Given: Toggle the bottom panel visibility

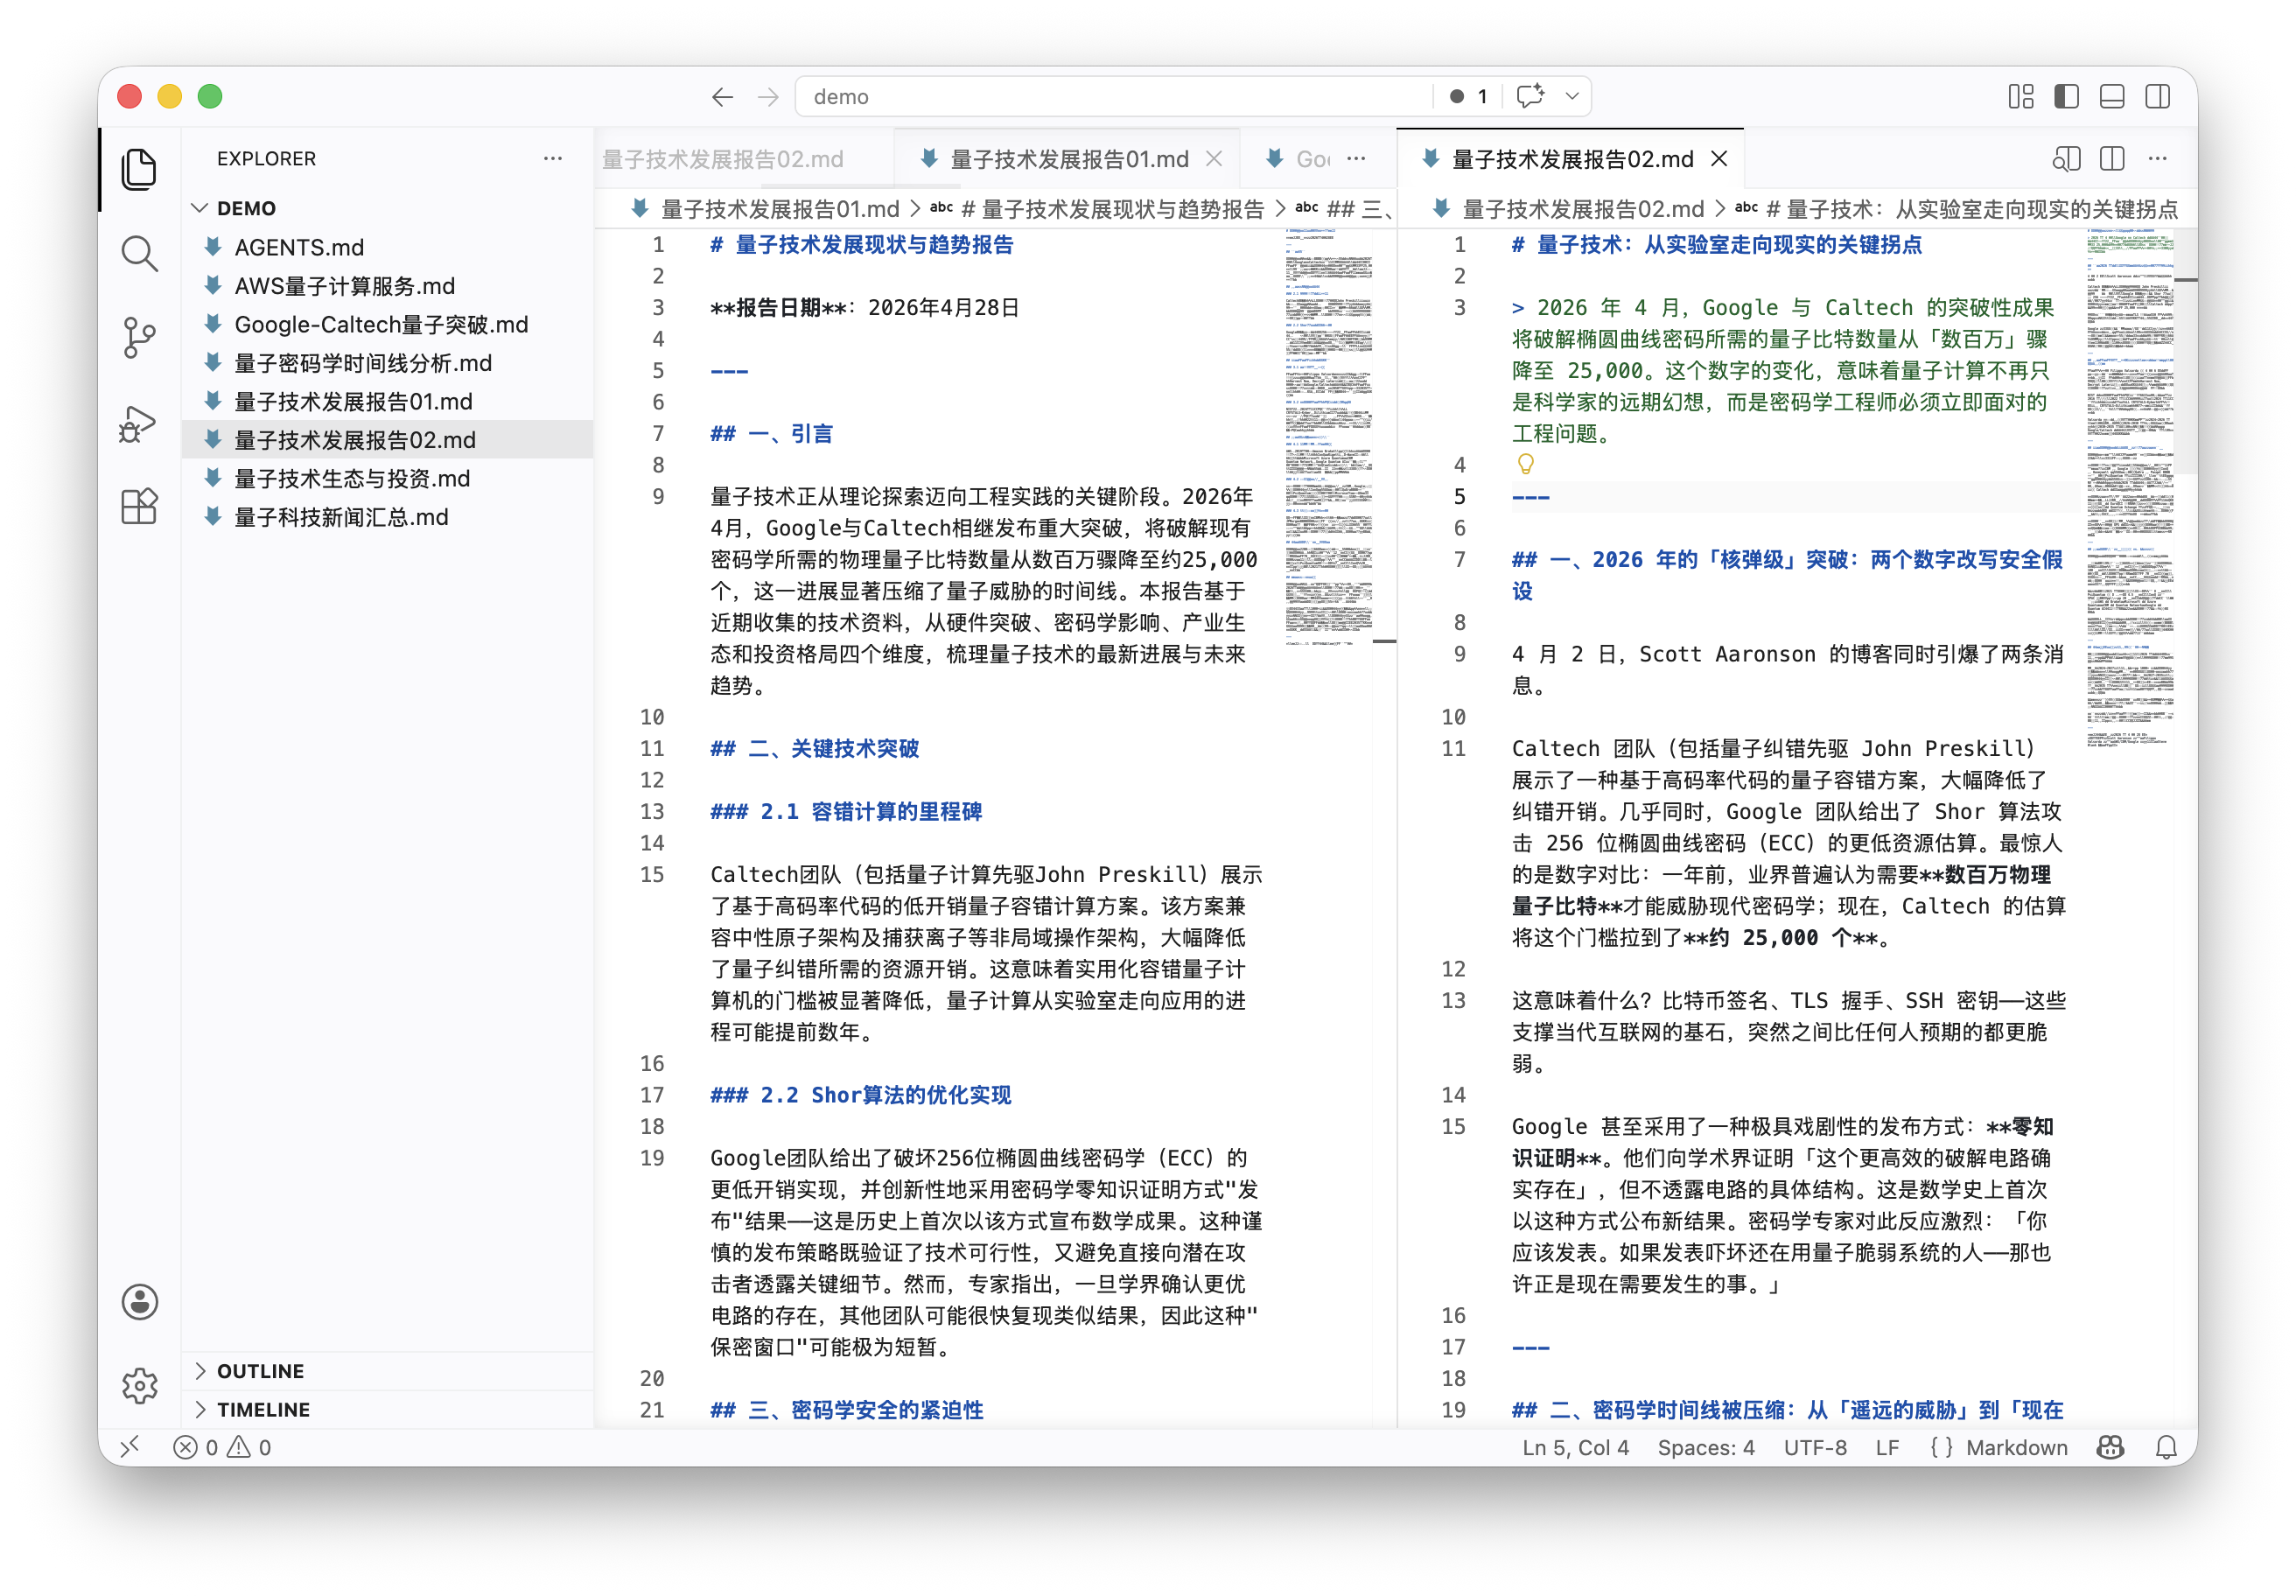Looking at the screenshot, I should 2112,96.
